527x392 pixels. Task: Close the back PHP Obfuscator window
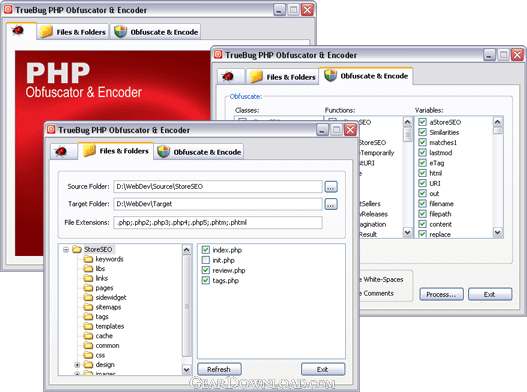(307, 10)
